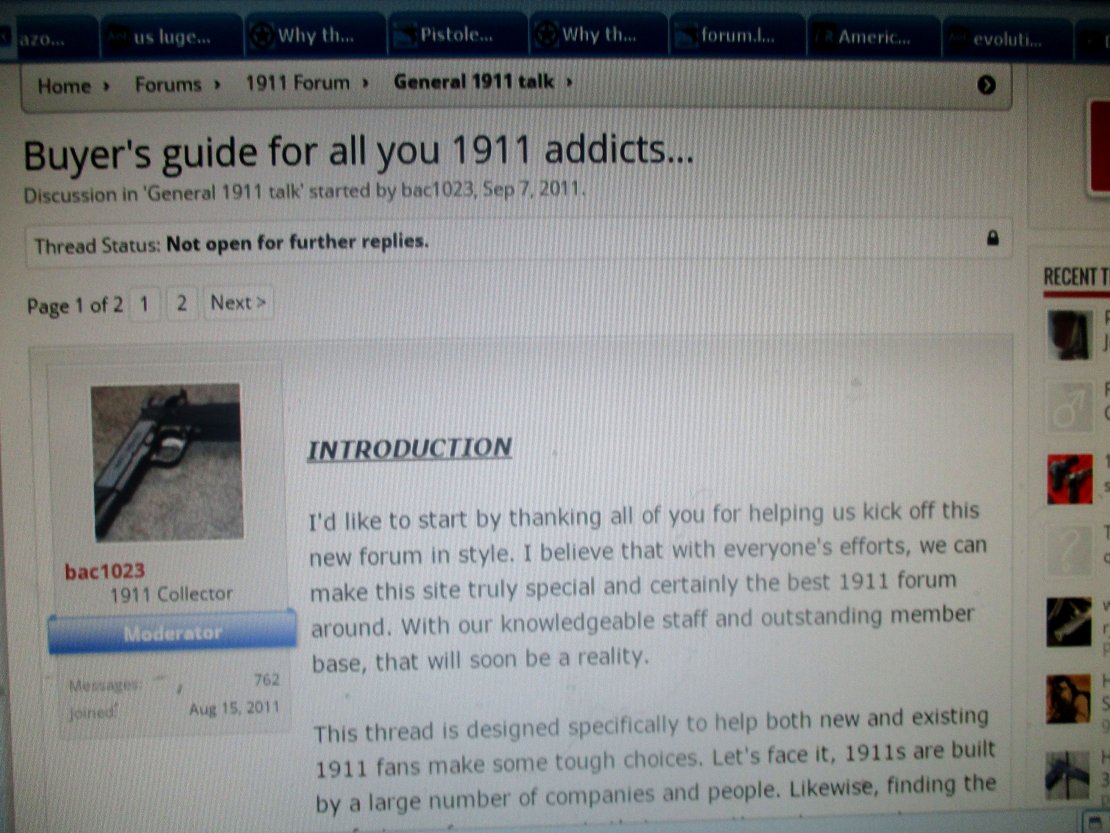Open the long-haired woman avatar in sidebar
Viewport: 1110px width, 833px height.
[x=1069, y=699]
